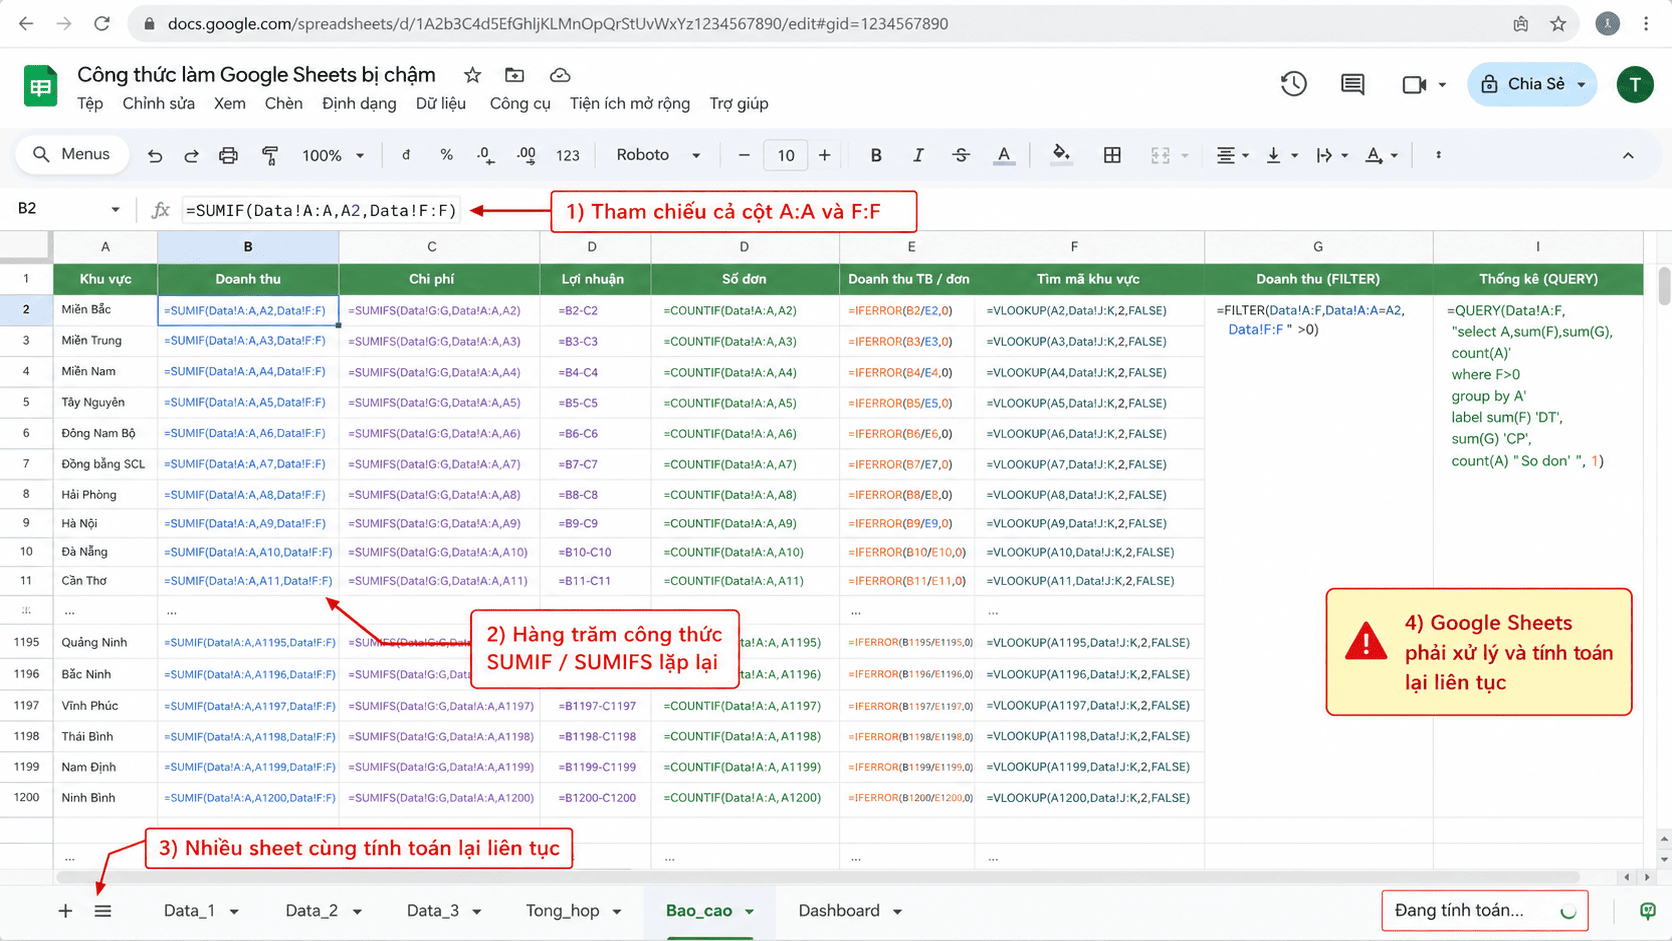Open the text rotation dropdown

click(1381, 155)
